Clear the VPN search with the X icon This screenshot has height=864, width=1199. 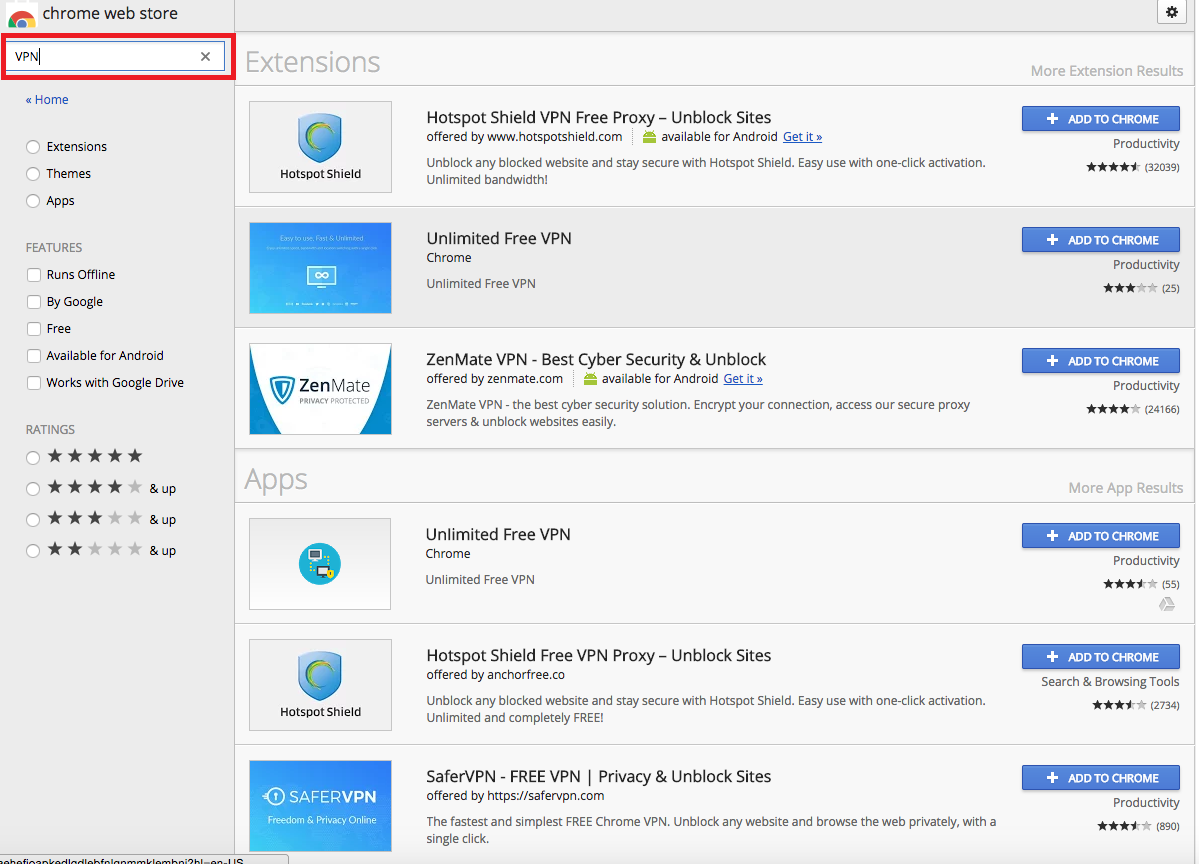[205, 57]
